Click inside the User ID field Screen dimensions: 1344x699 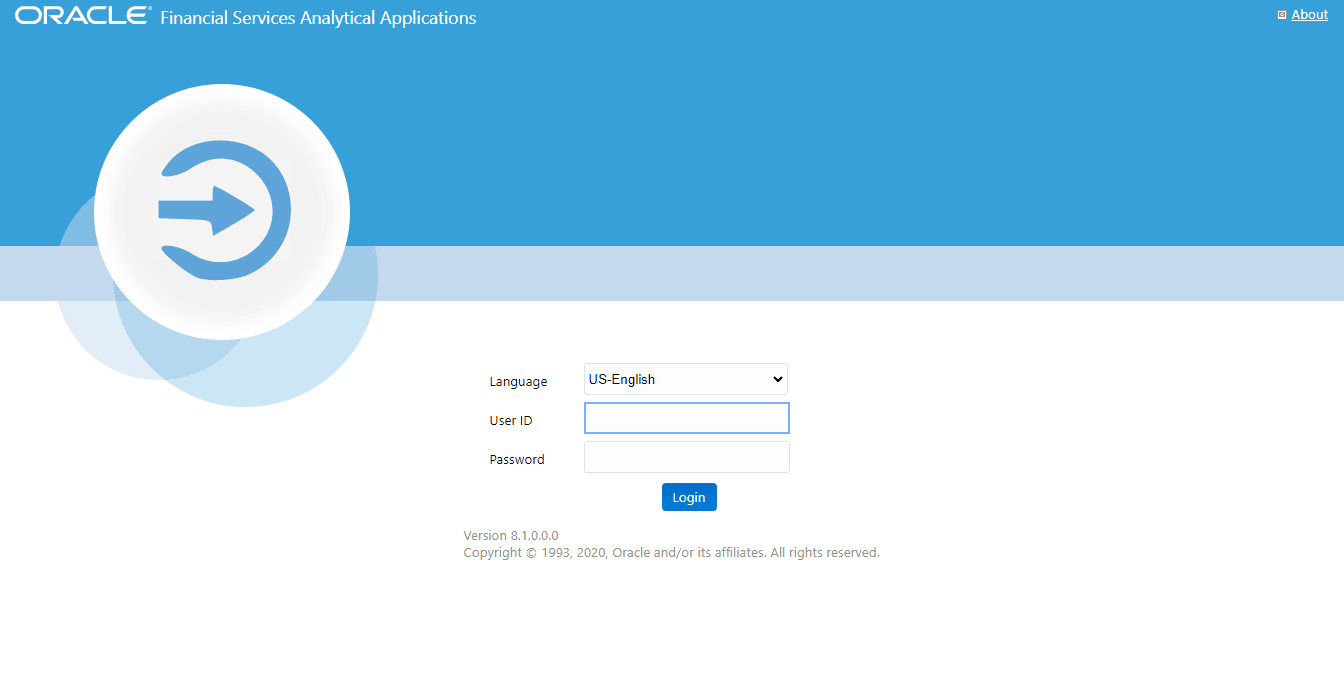tap(686, 417)
